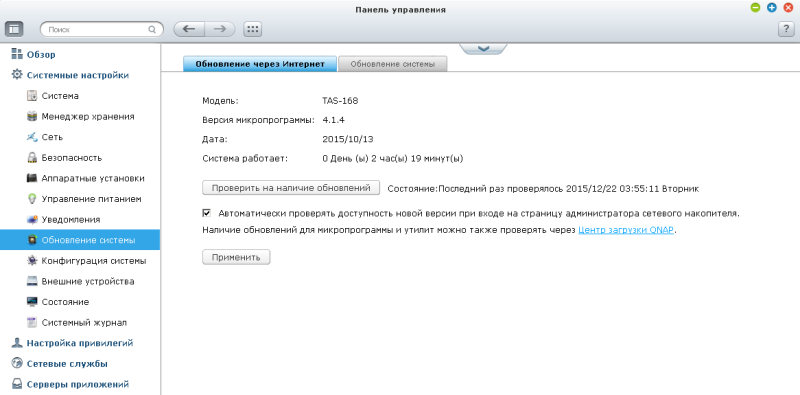Click the search magnifier icon
This screenshot has width=800, height=395.
click(x=152, y=30)
